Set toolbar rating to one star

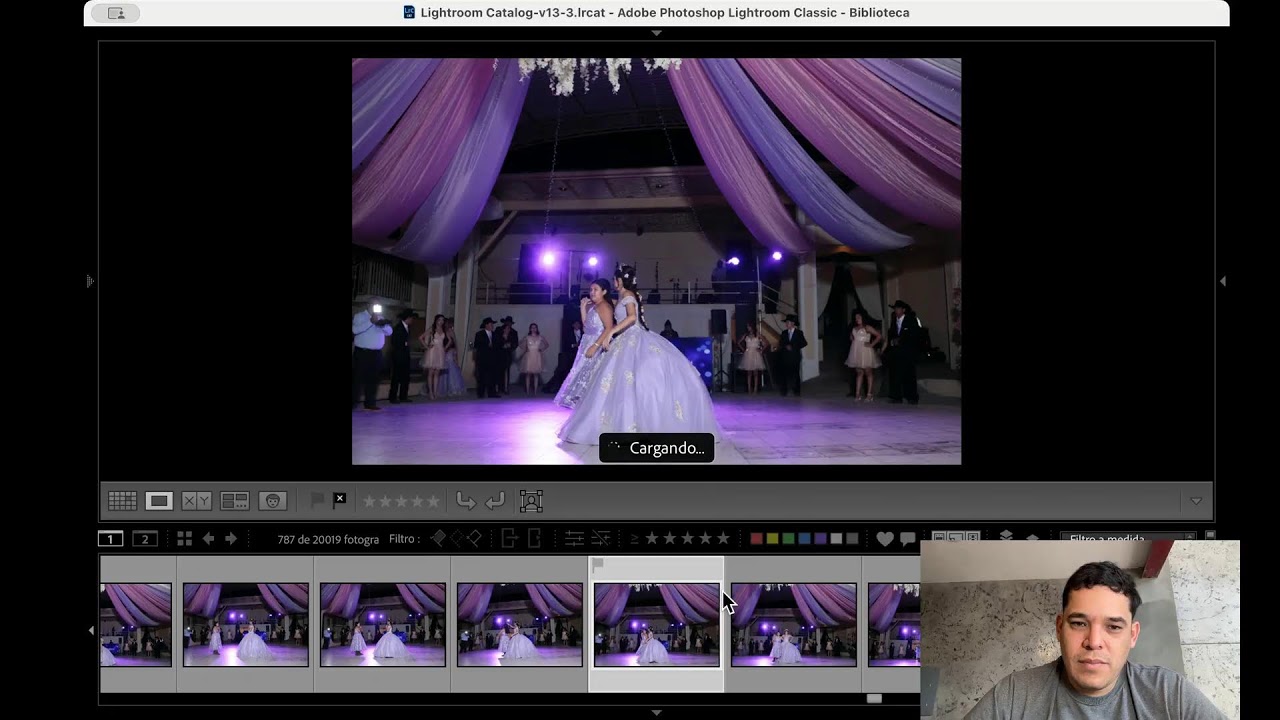pyautogui.click(x=369, y=501)
